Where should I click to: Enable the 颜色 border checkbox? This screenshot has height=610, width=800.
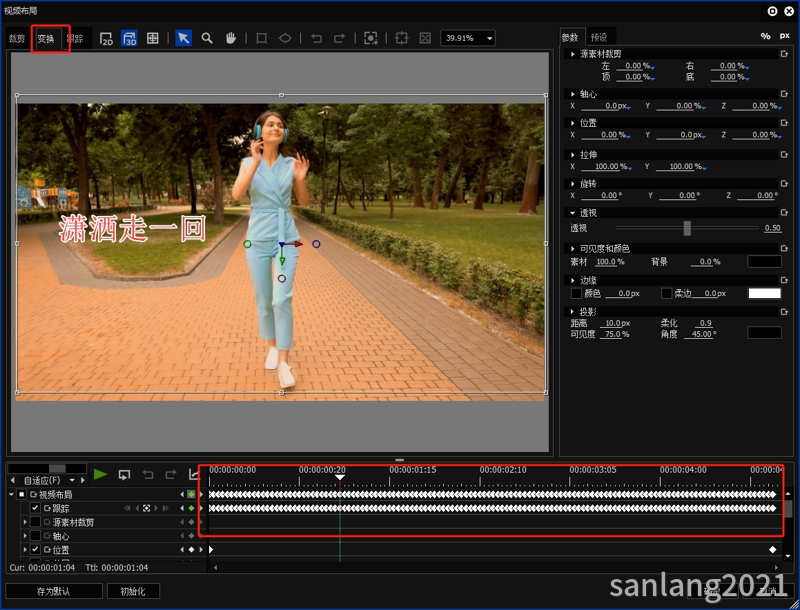(576, 293)
